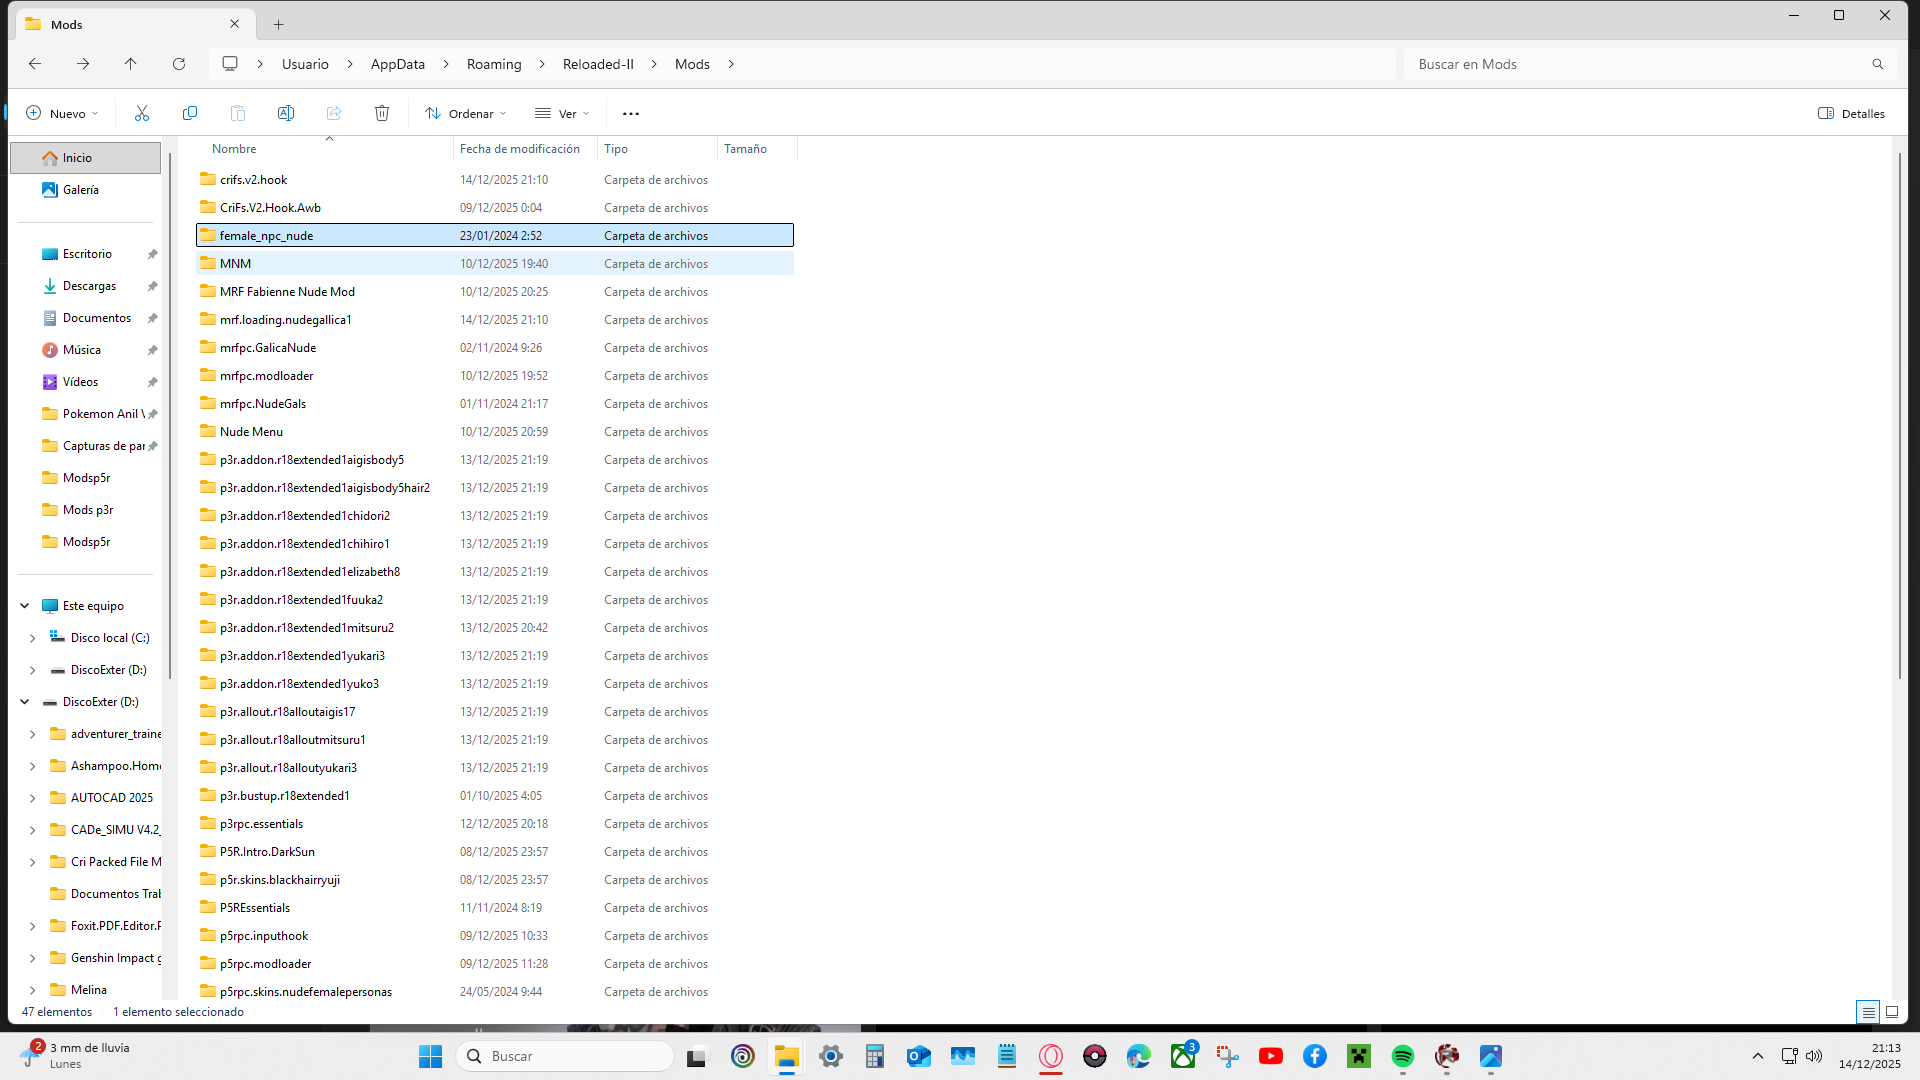Image resolution: width=1920 pixels, height=1080 pixels.
Task: Select the p3rpc.essentials folder
Action: pyautogui.click(x=495, y=824)
